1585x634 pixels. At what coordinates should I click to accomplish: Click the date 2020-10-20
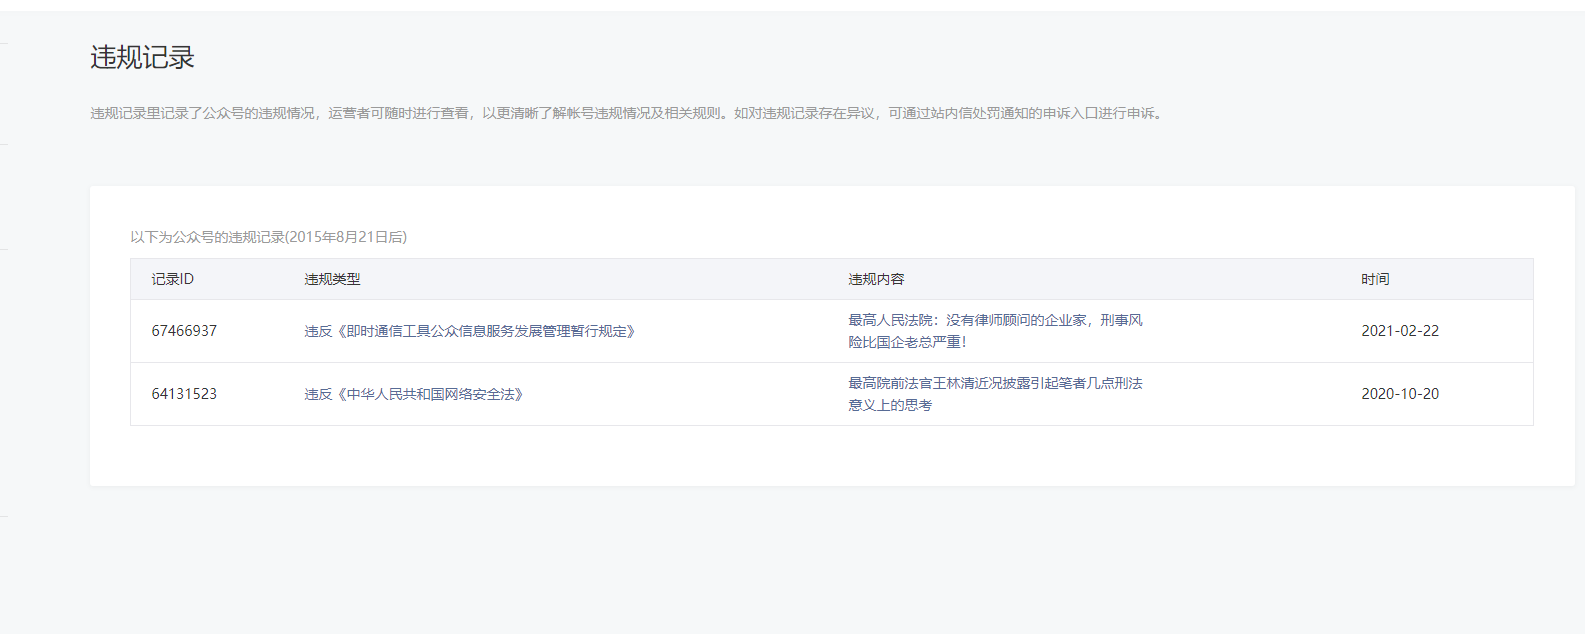click(1399, 394)
